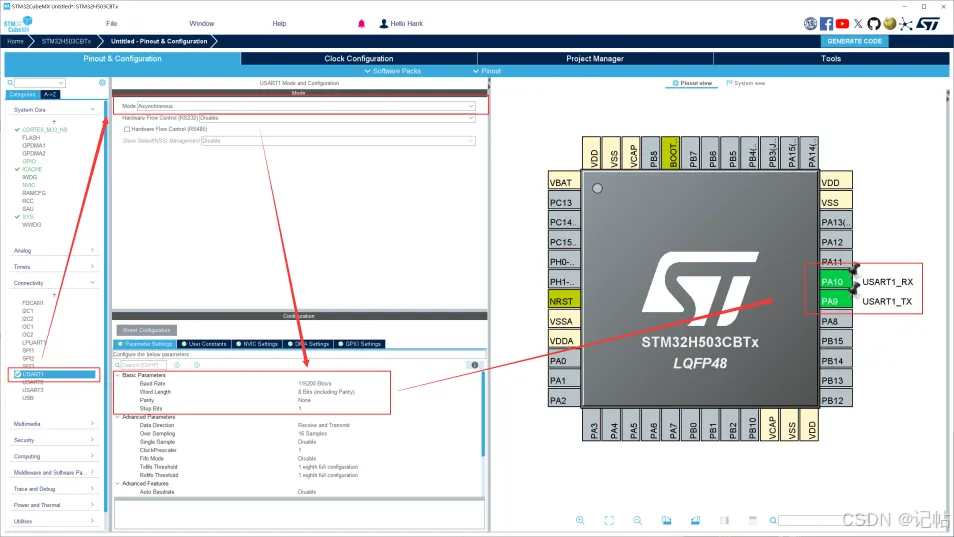This screenshot has height=537, width=954.
Task: Select the BOOT0 pin on chip
Action: click(670, 153)
